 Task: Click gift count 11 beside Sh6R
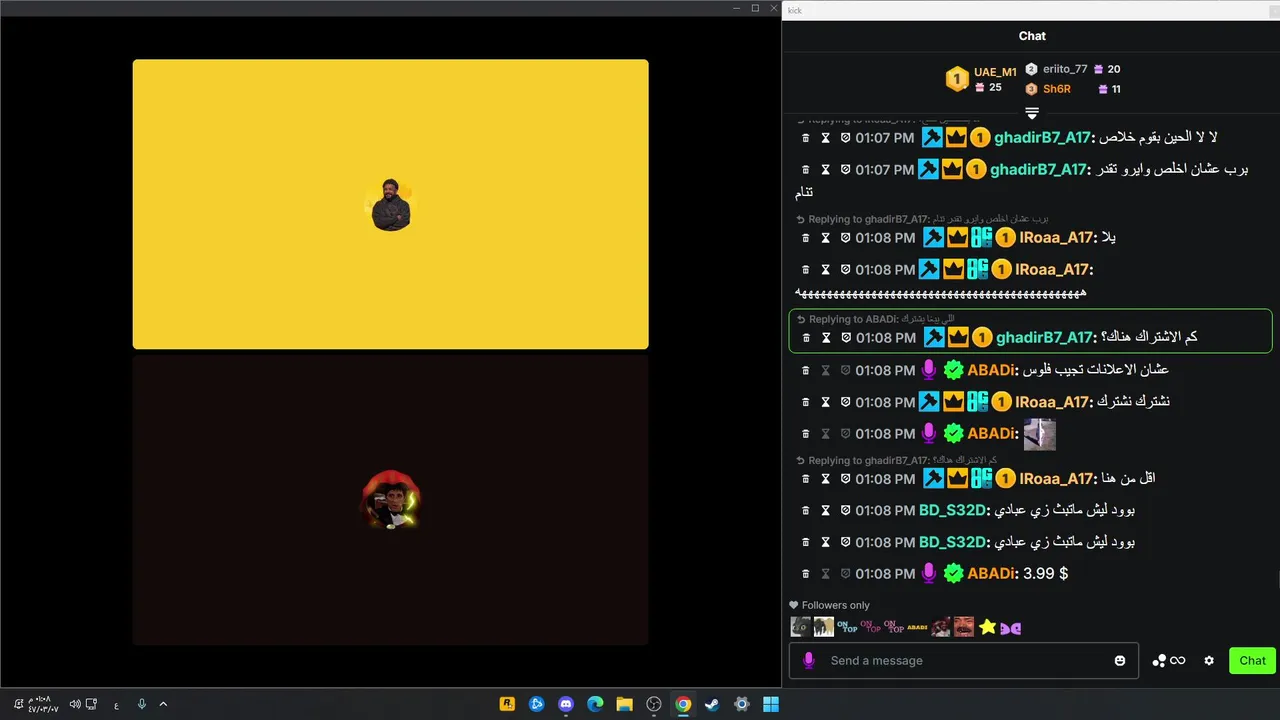pos(1116,89)
